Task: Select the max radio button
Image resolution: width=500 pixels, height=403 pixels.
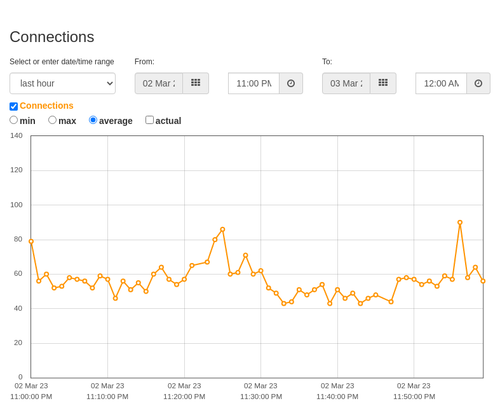Action: pos(52,120)
